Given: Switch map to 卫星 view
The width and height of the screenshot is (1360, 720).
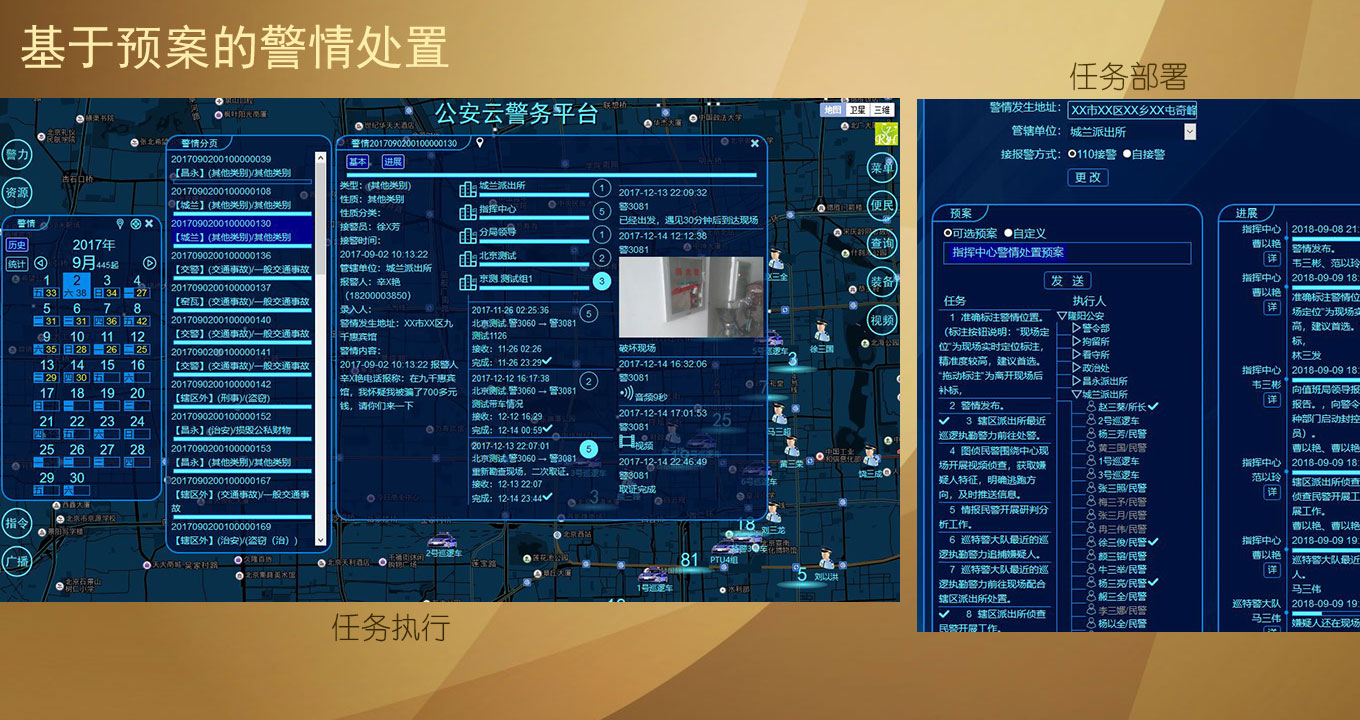Looking at the screenshot, I should [857, 110].
